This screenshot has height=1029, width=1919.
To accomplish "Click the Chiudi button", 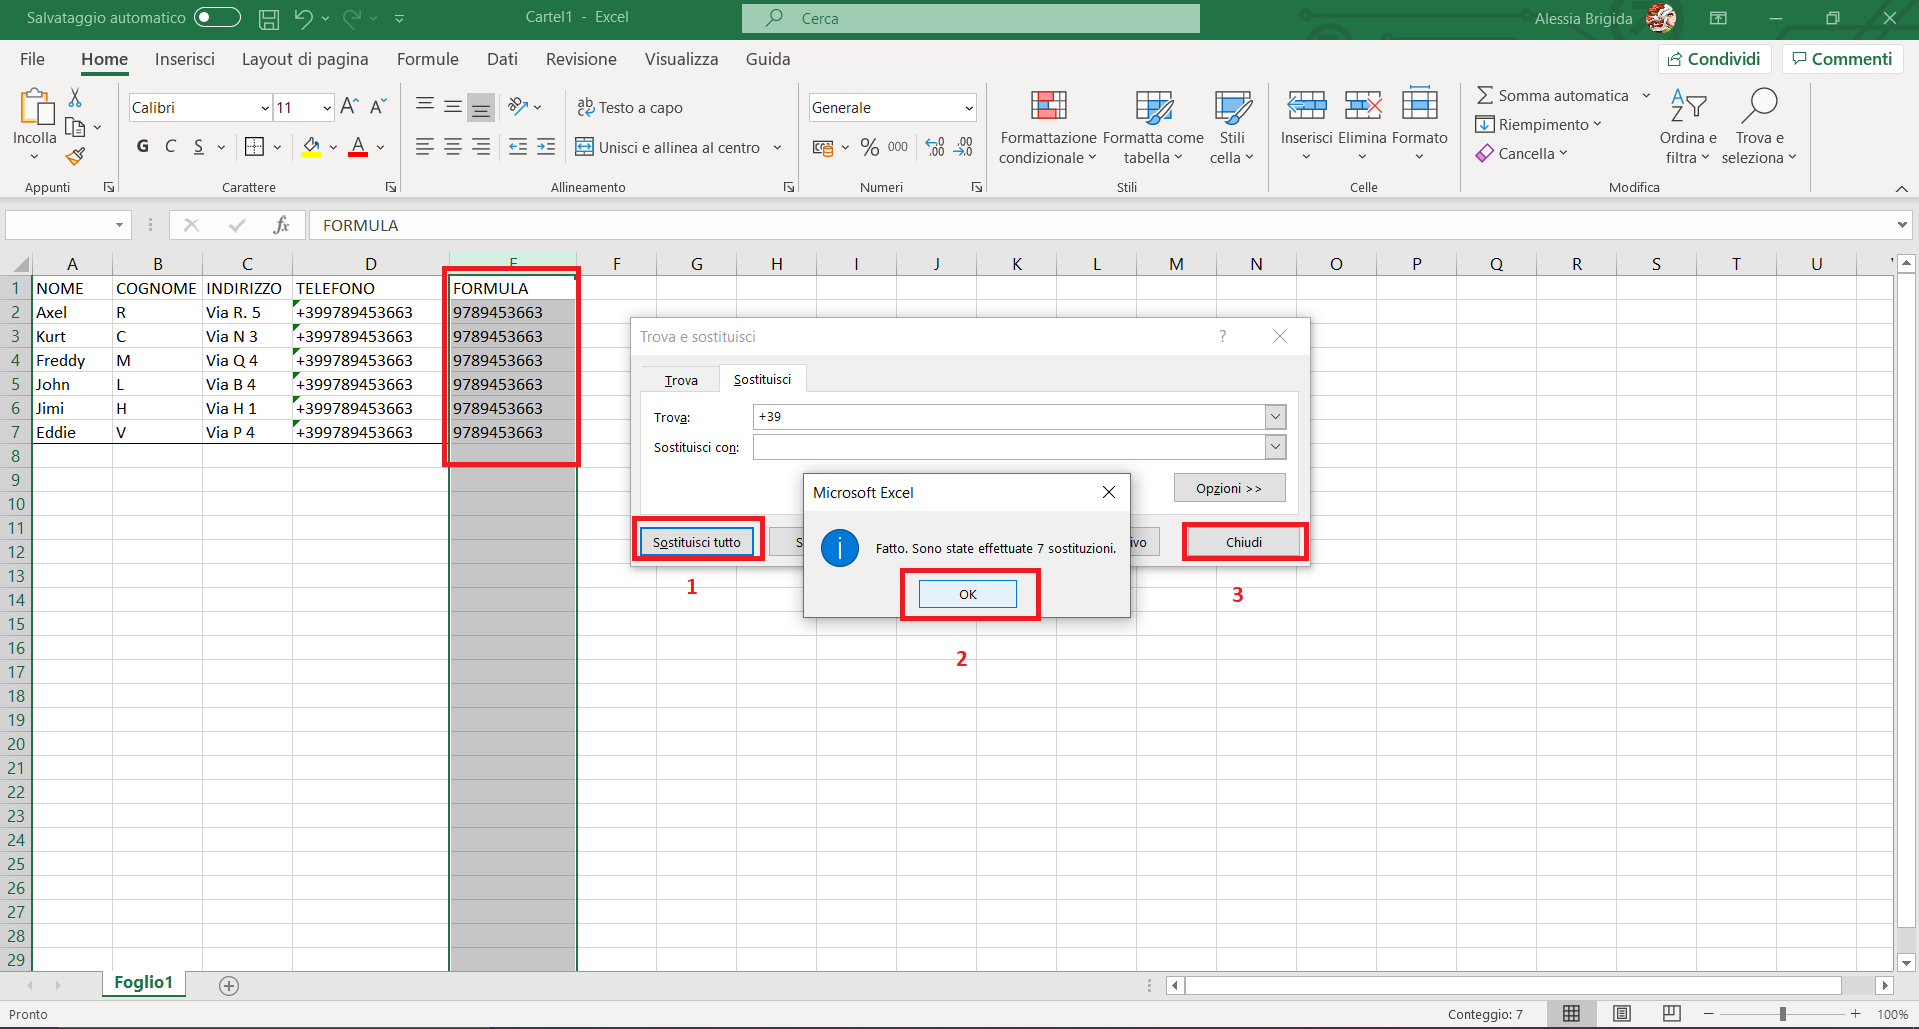I will [1243, 542].
